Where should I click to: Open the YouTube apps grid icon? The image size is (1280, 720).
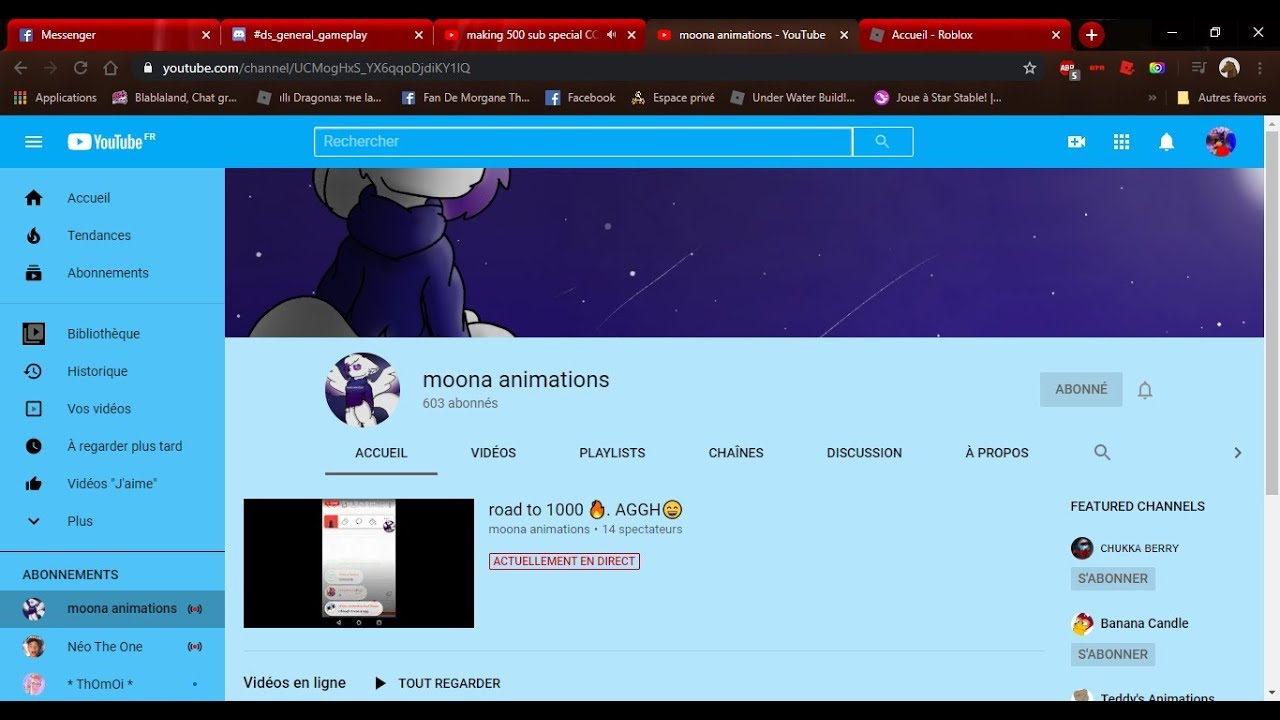pos(1121,142)
